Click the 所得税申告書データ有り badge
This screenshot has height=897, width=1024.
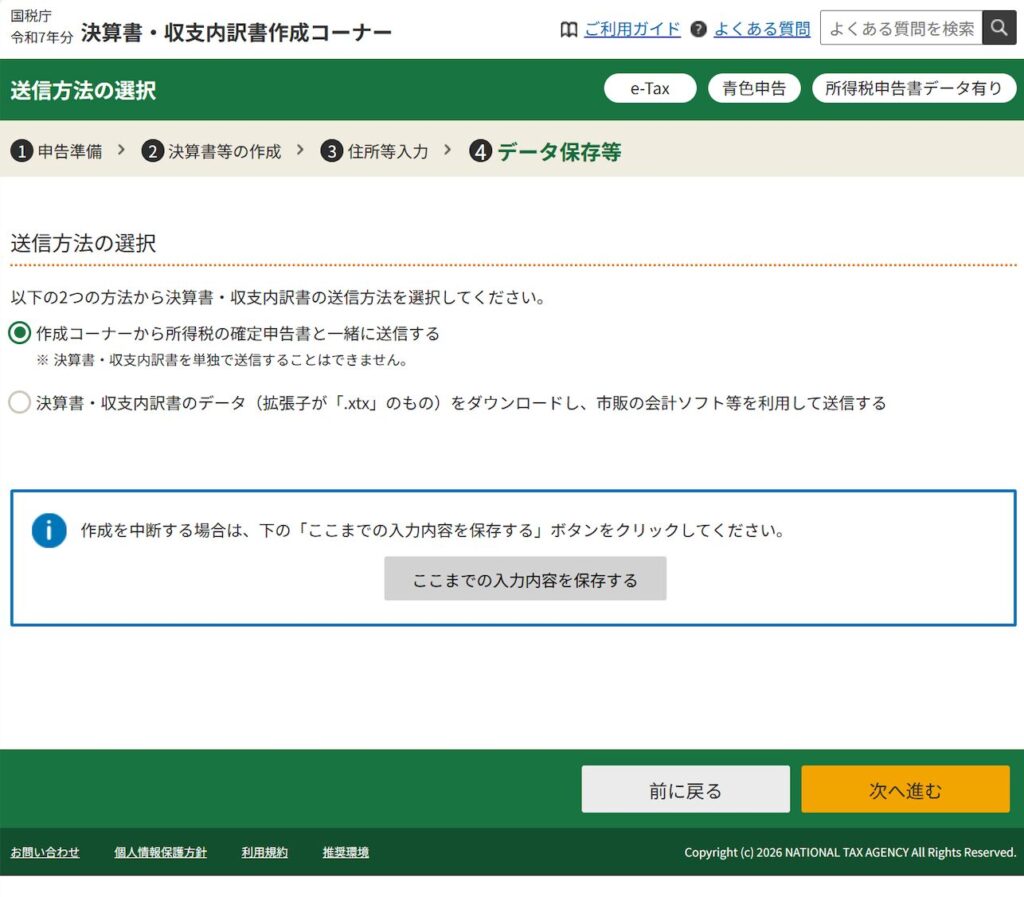tap(913, 88)
